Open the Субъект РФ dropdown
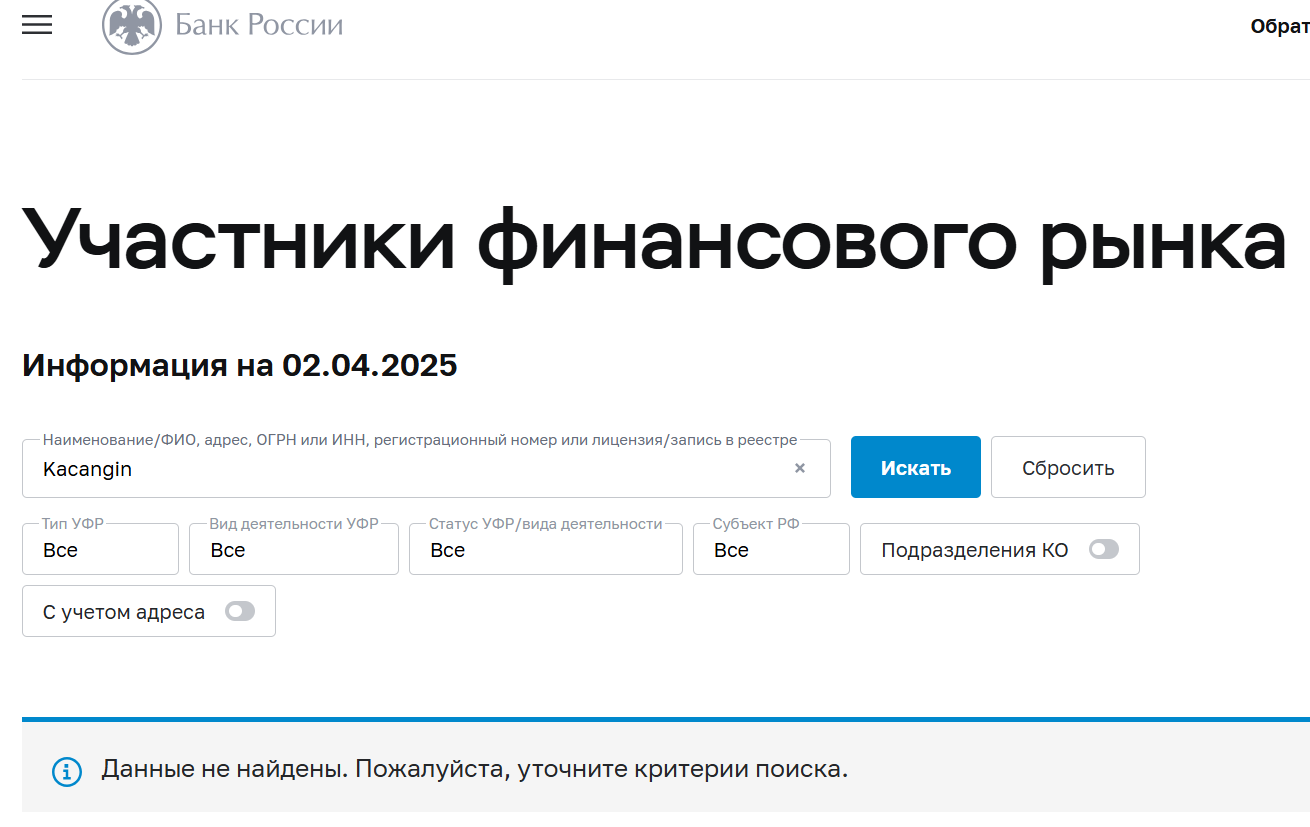1310x827 pixels. 771,549
